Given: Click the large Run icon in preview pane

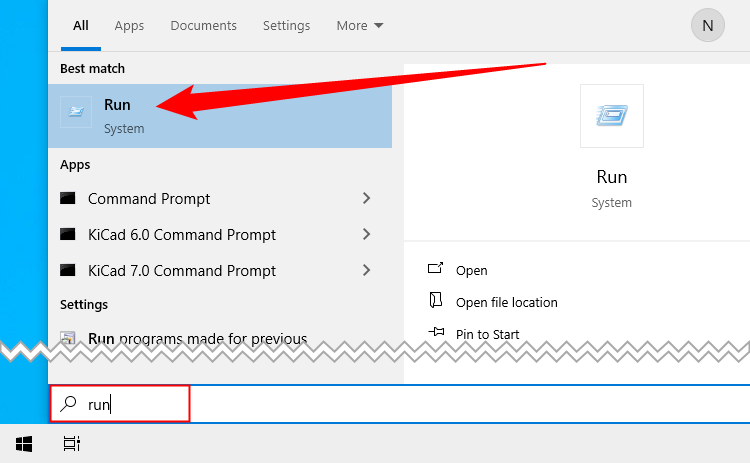Looking at the screenshot, I should pyautogui.click(x=612, y=116).
